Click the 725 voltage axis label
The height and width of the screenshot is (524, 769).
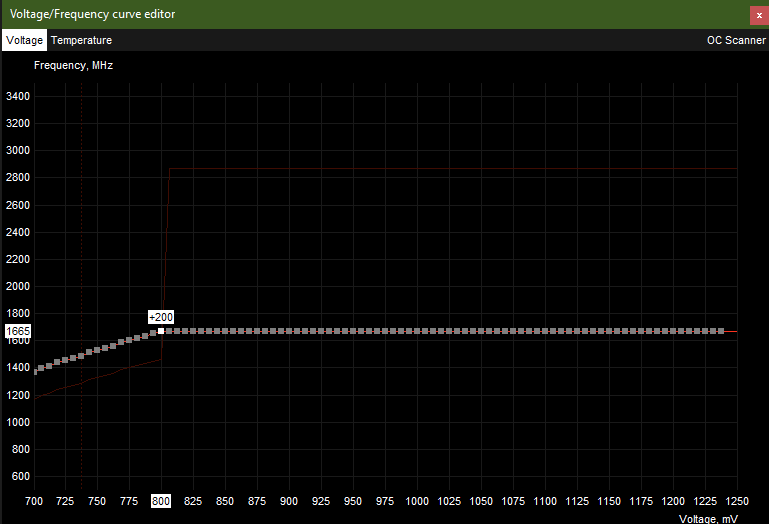click(65, 501)
